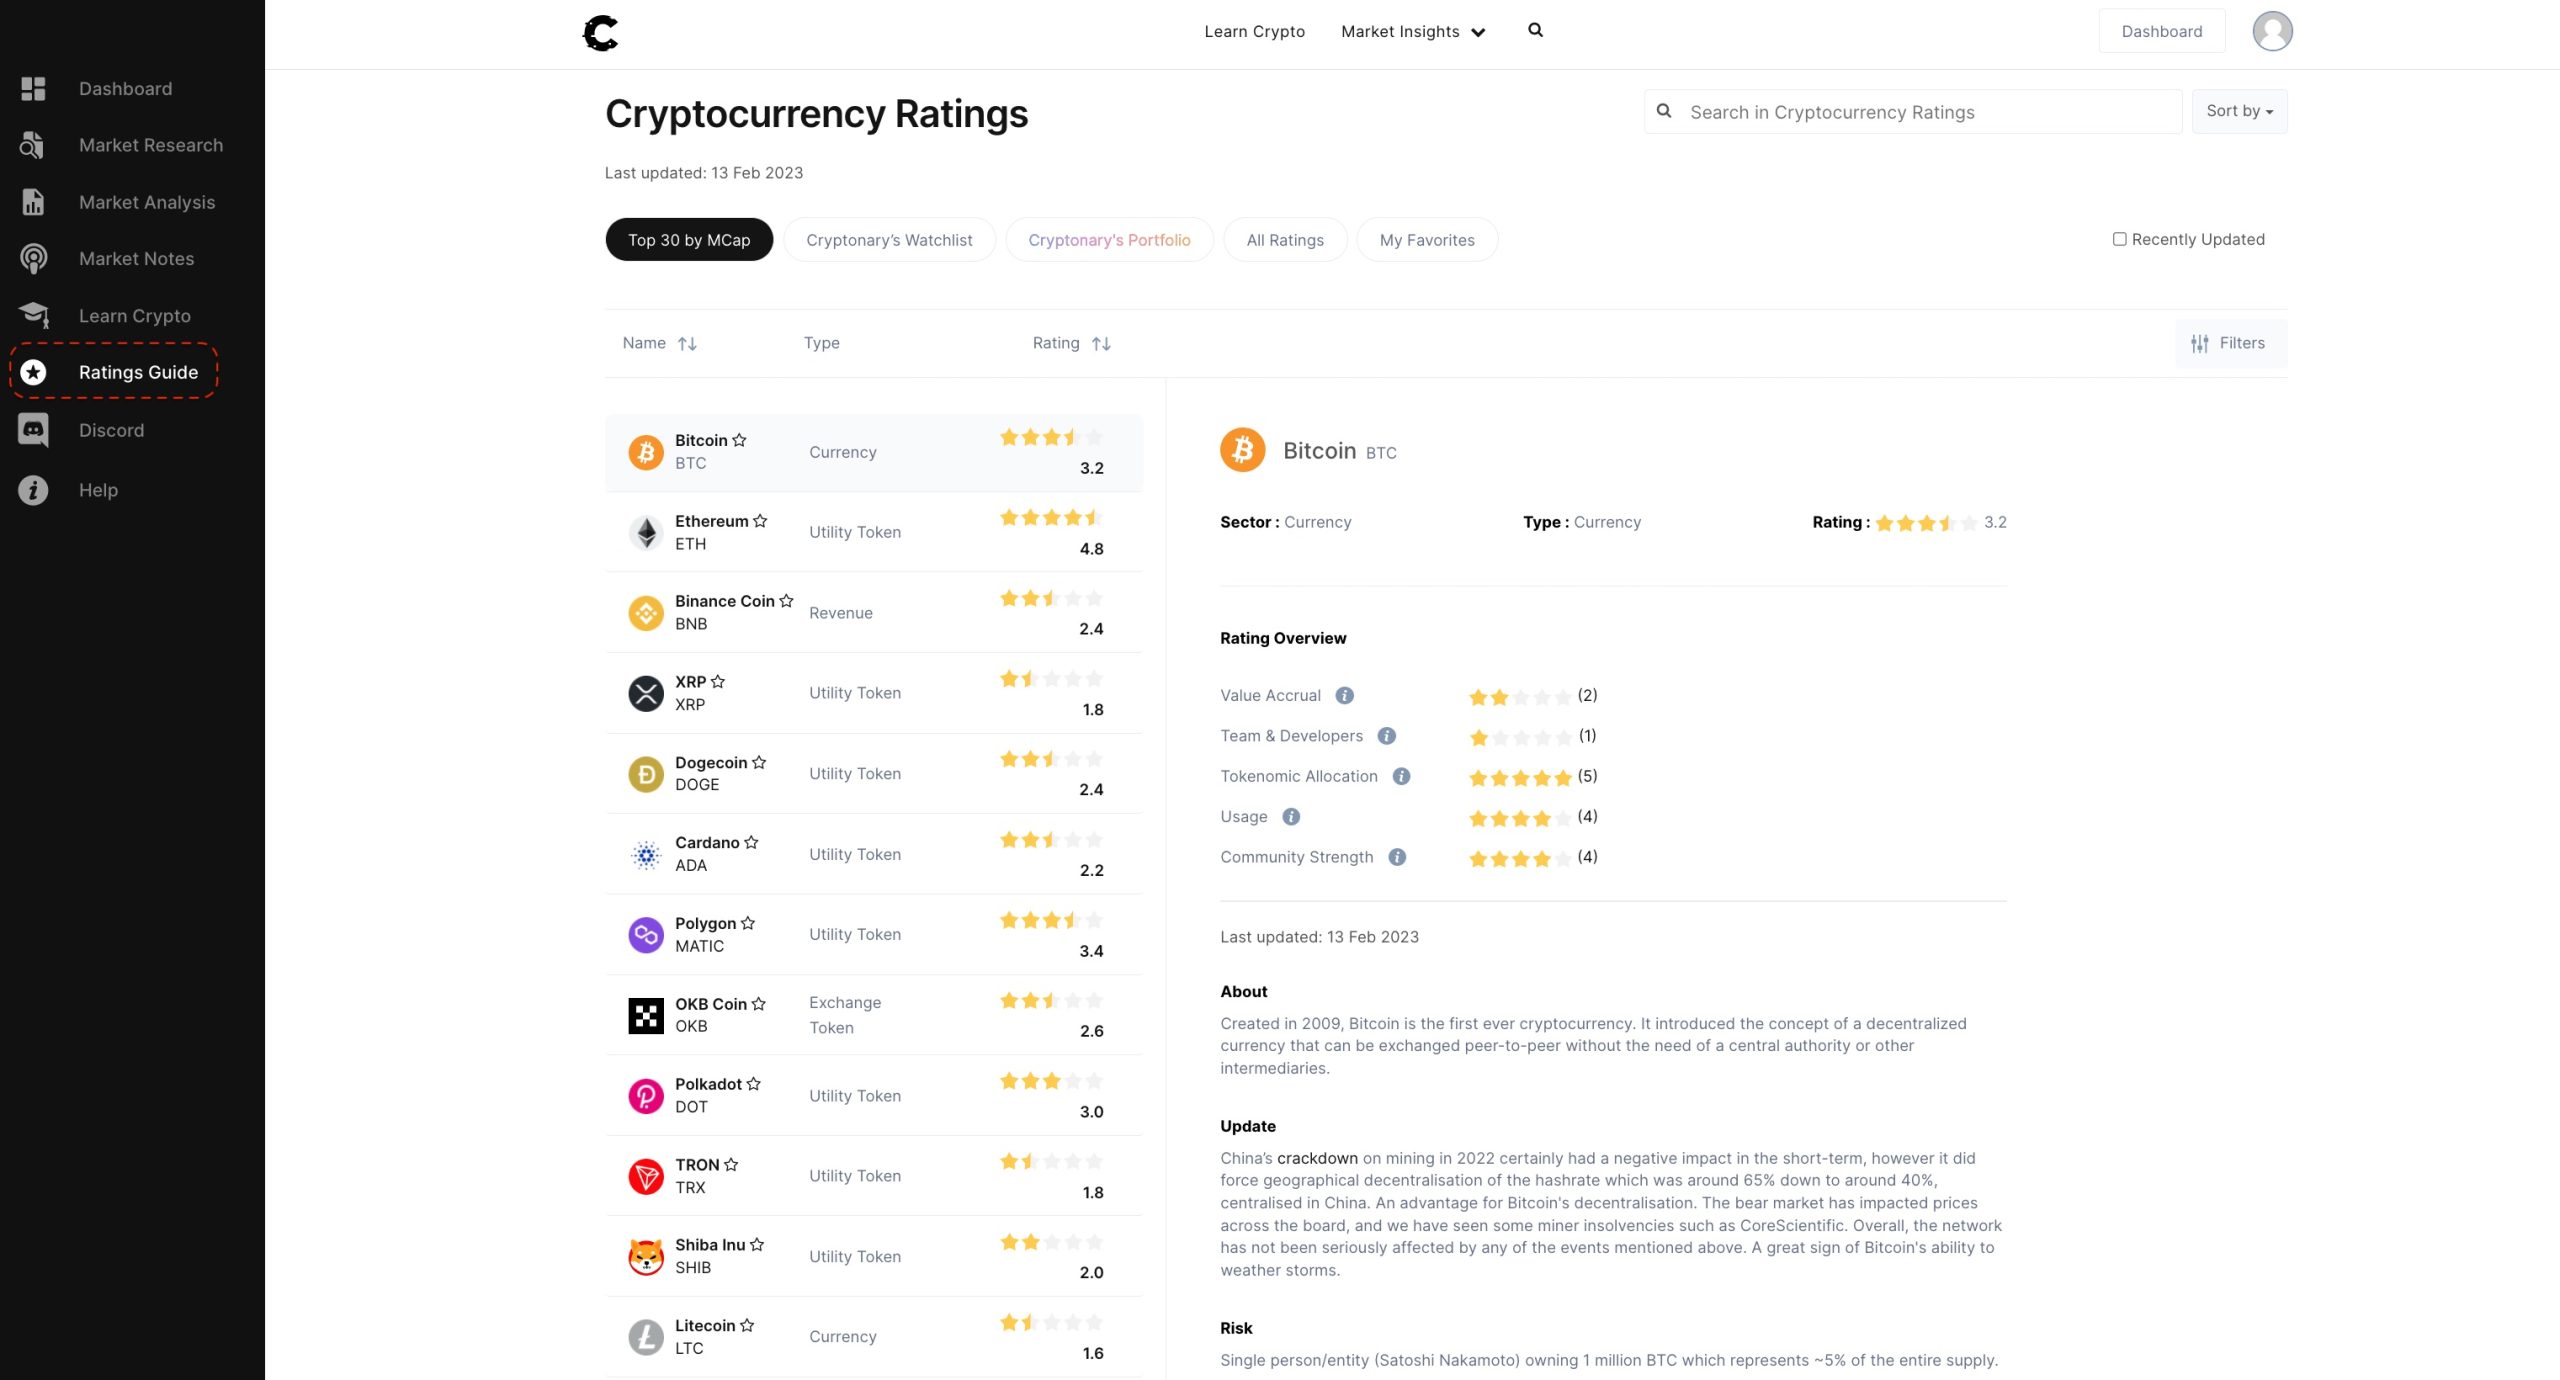Open the Filters panel above the ratings table
Image resolution: width=2560 pixels, height=1380 pixels.
2230,343
